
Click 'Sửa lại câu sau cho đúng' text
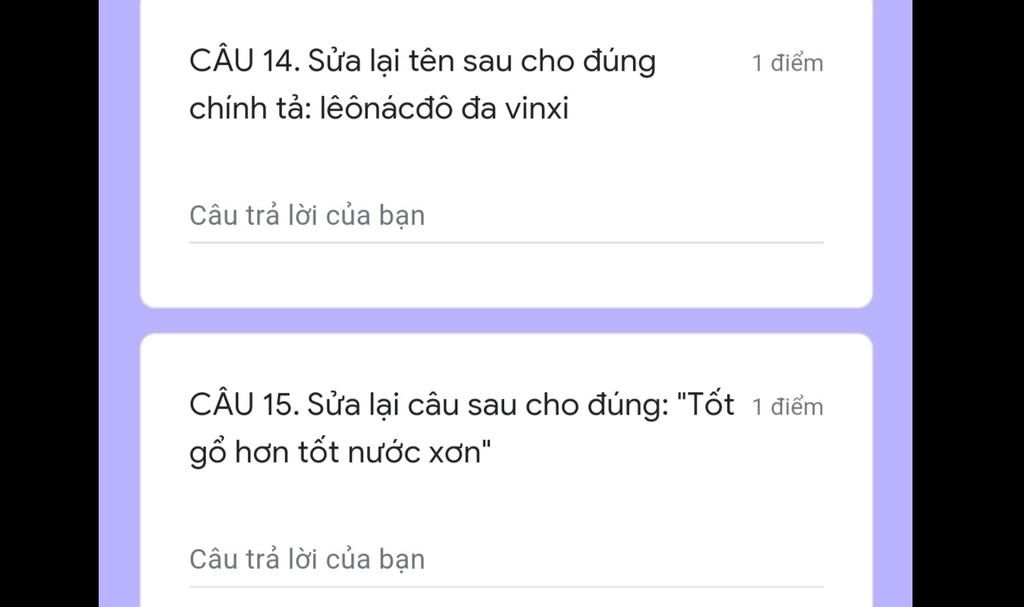point(488,405)
